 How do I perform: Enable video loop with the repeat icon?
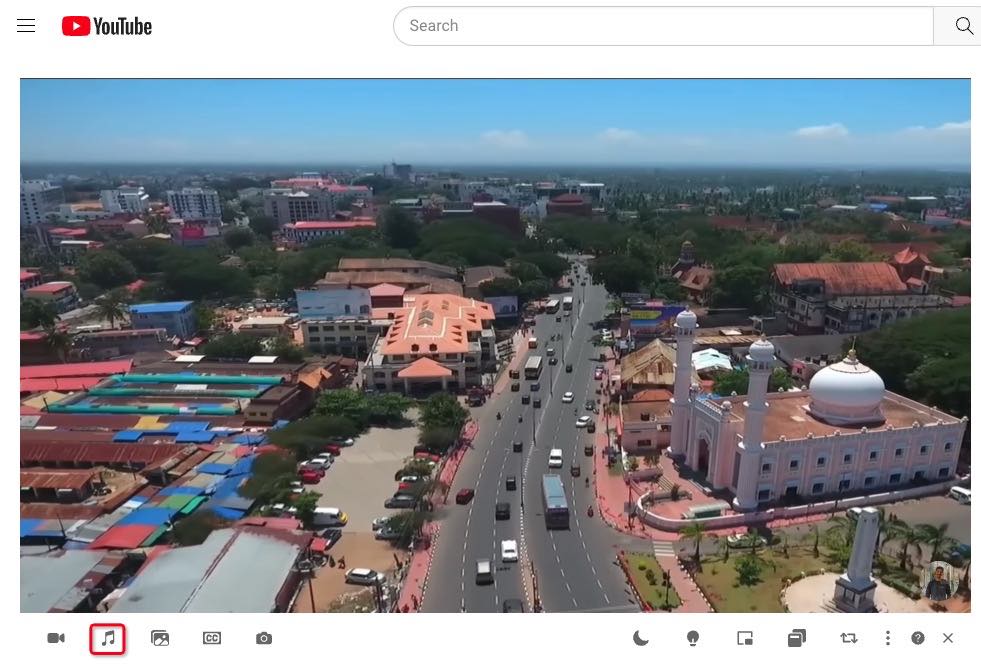coord(848,637)
